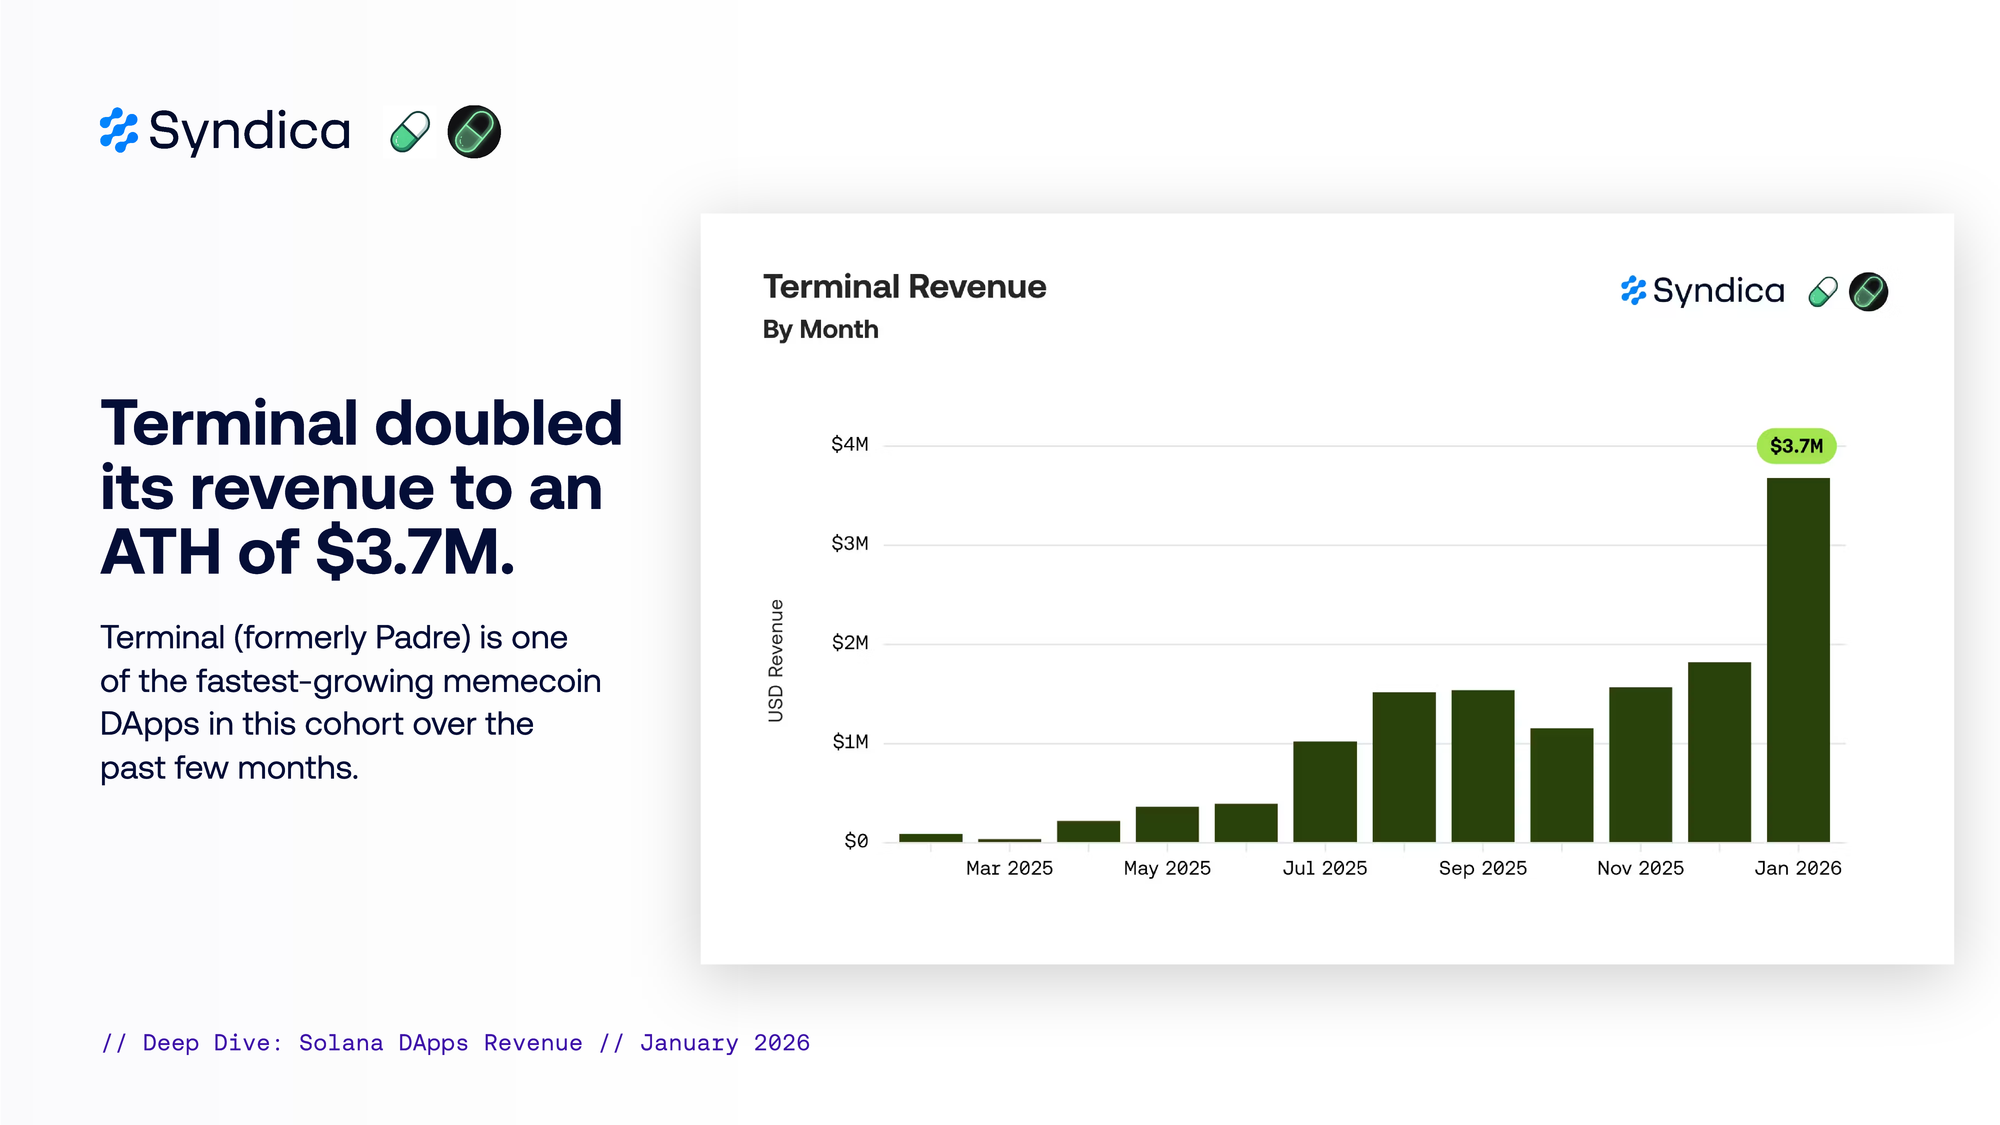Click the dark circular pill icon in the header

tap(474, 131)
